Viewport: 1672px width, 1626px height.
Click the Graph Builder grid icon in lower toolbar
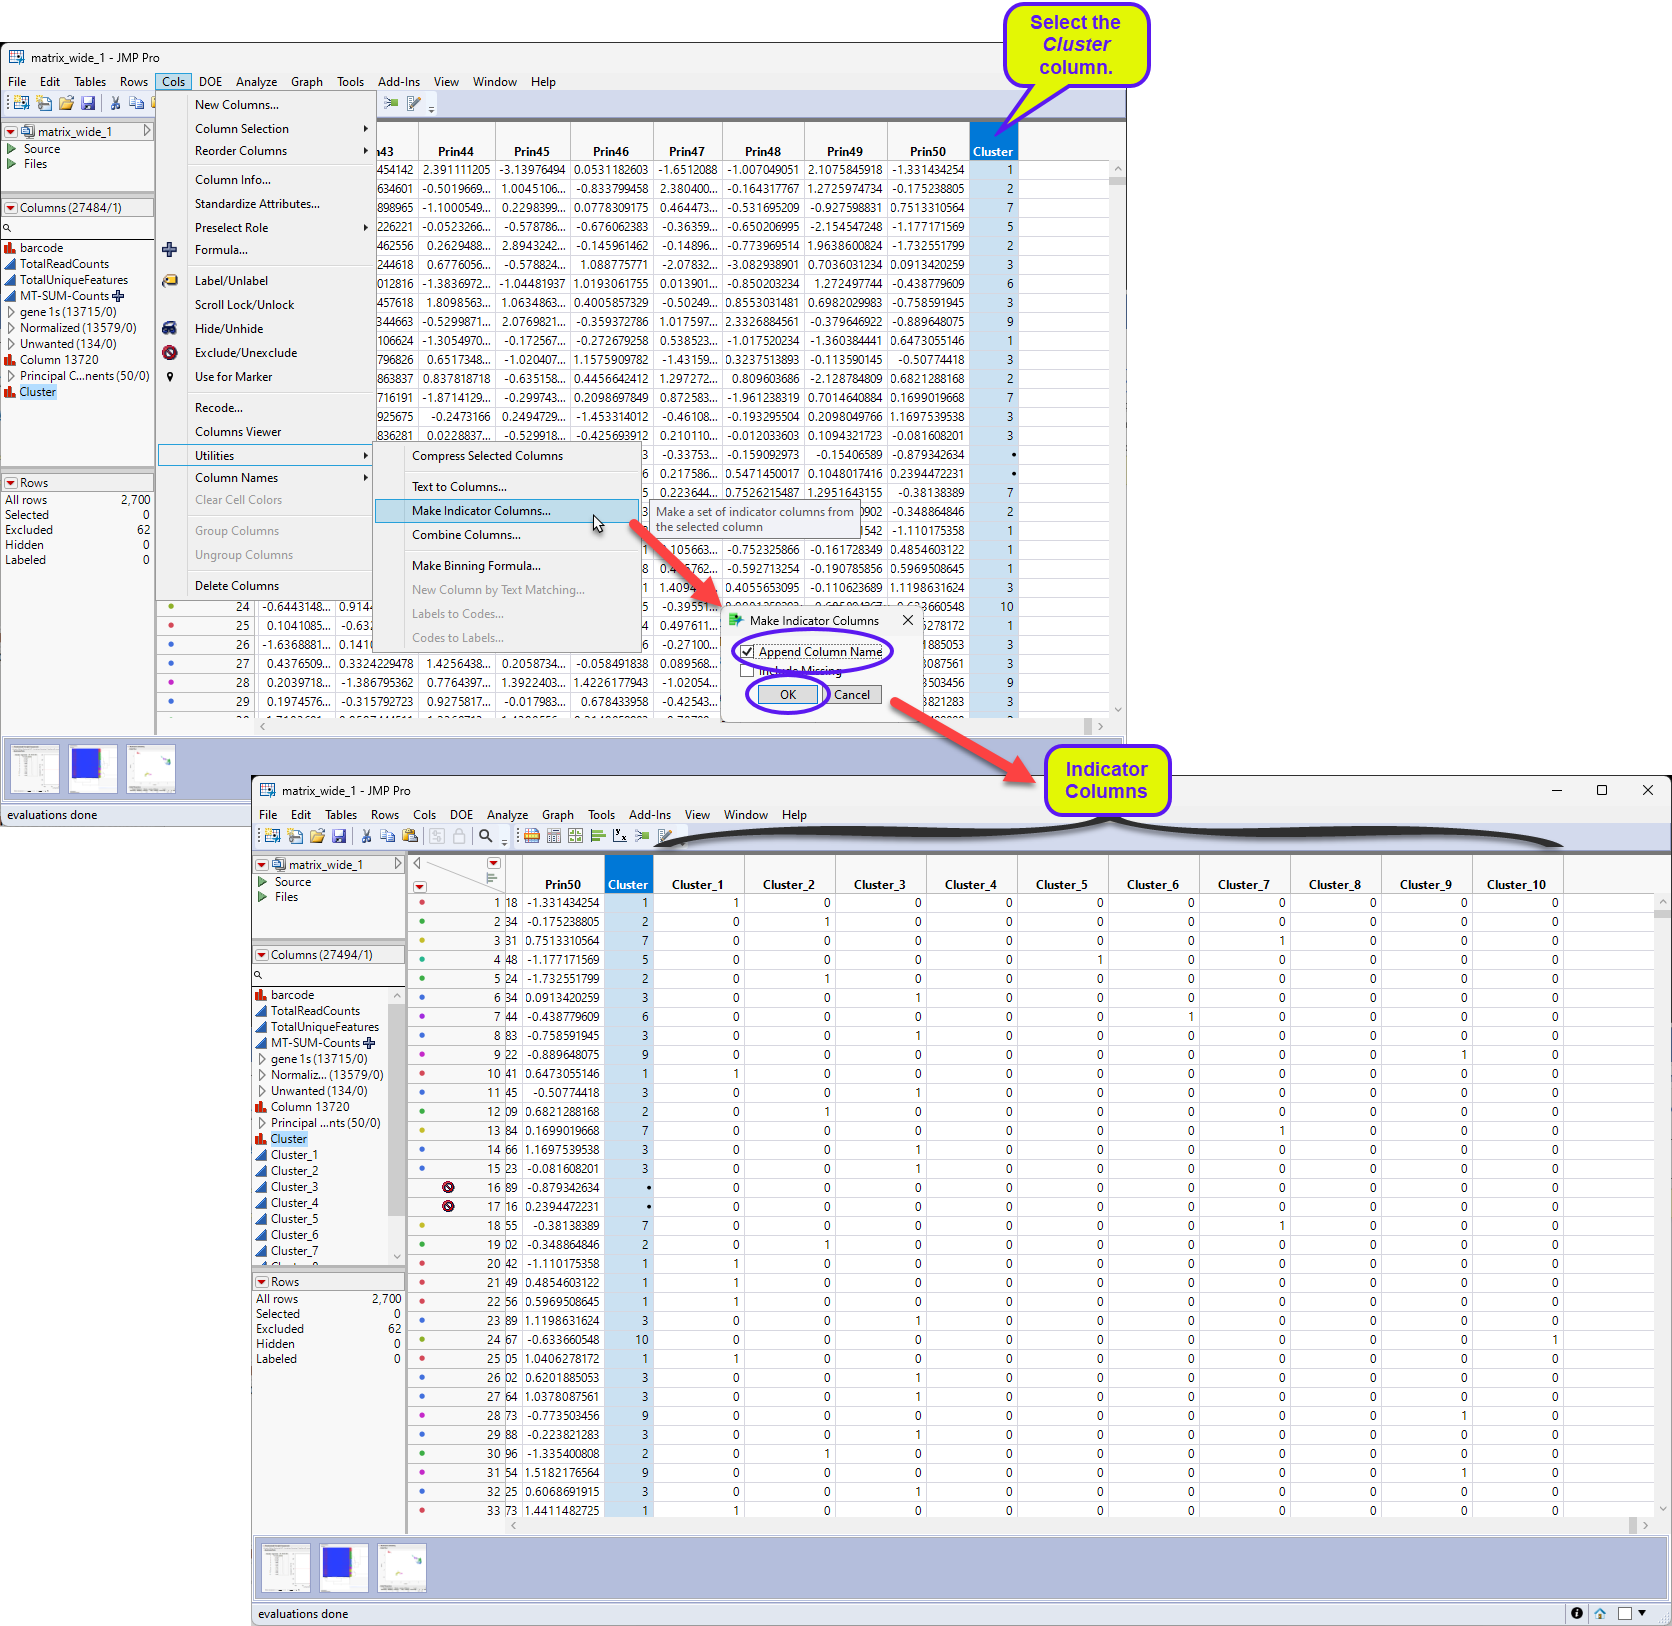click(576, 836)
